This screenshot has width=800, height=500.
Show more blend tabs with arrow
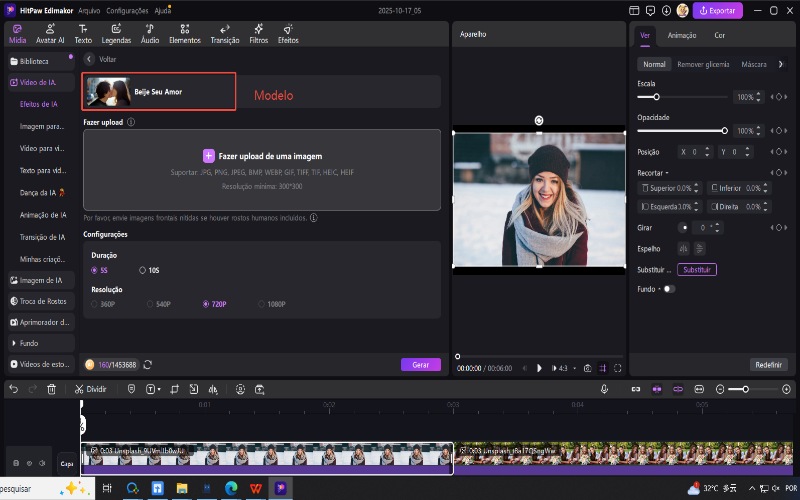click(x=781, y=64)
